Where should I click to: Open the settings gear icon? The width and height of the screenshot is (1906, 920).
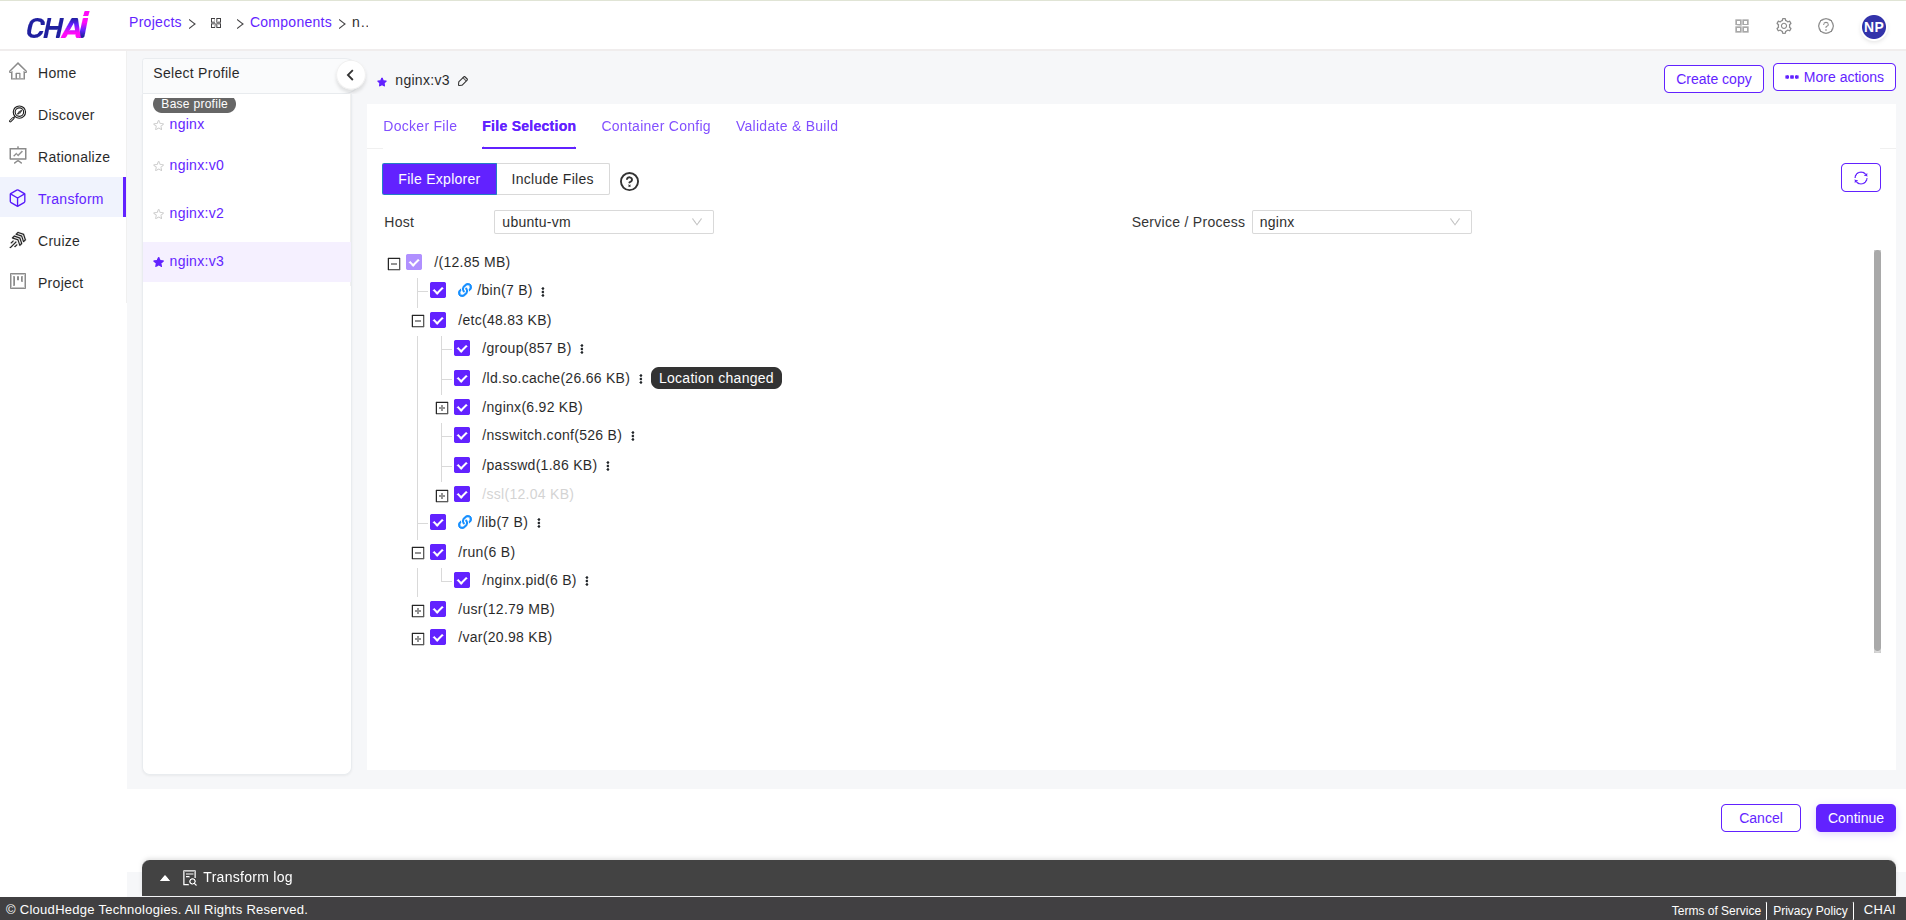coord(1784,26)
